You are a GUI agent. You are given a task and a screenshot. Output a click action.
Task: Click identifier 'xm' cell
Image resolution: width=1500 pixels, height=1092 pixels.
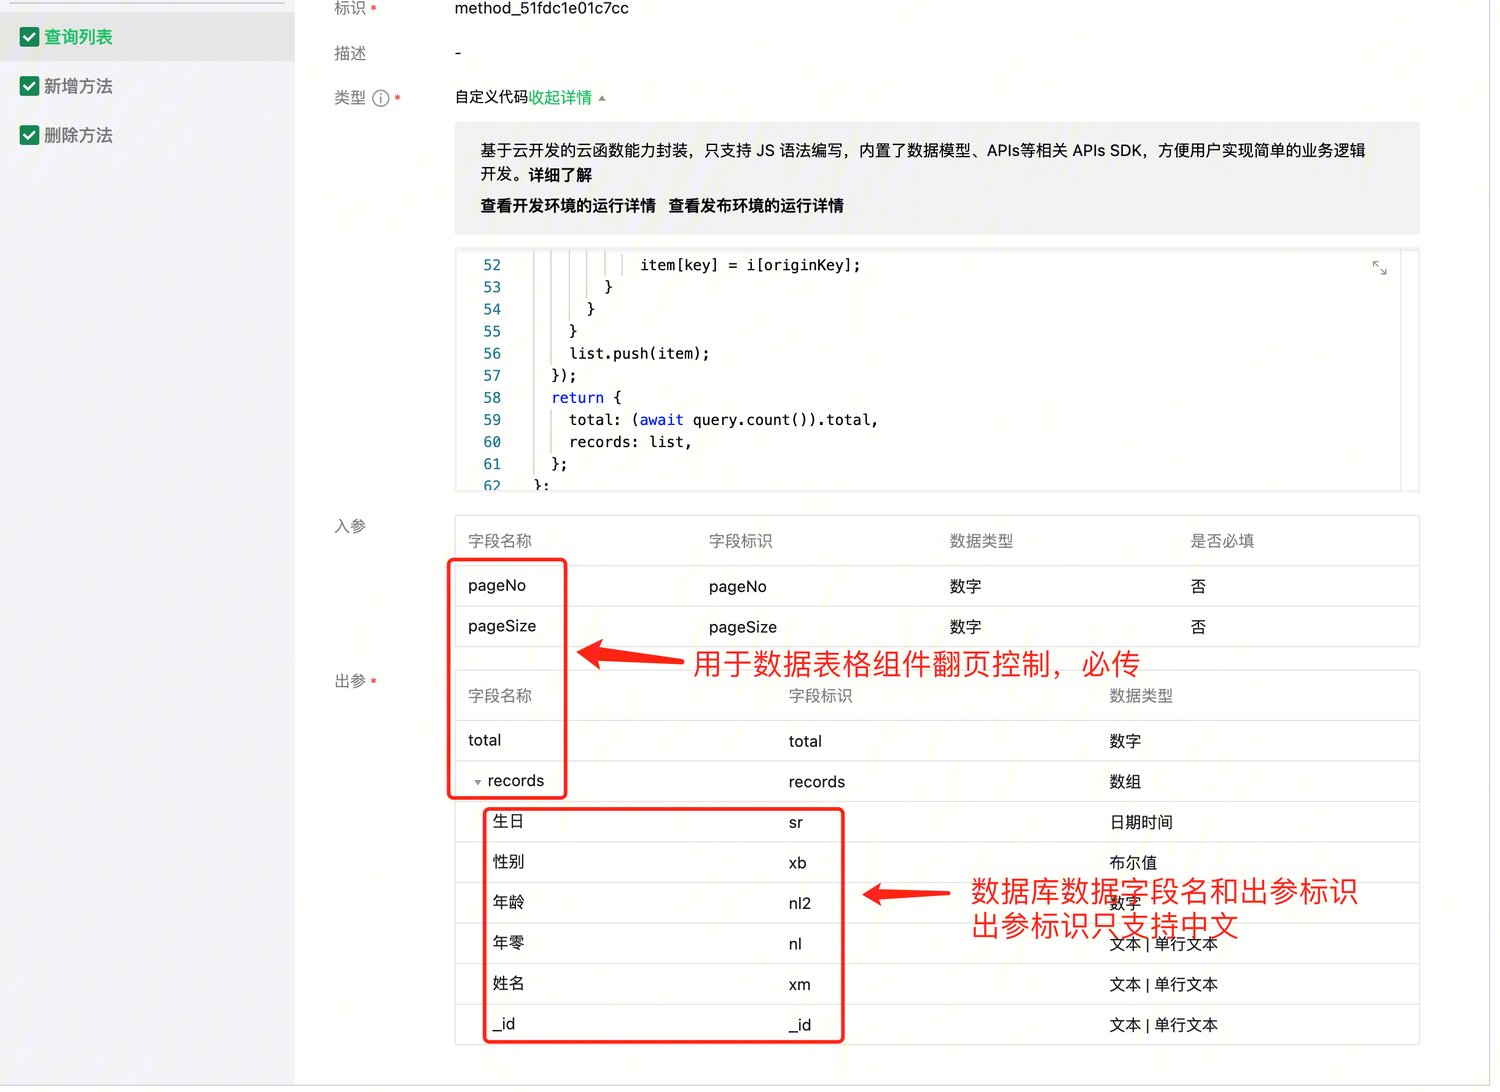point(799,985)
